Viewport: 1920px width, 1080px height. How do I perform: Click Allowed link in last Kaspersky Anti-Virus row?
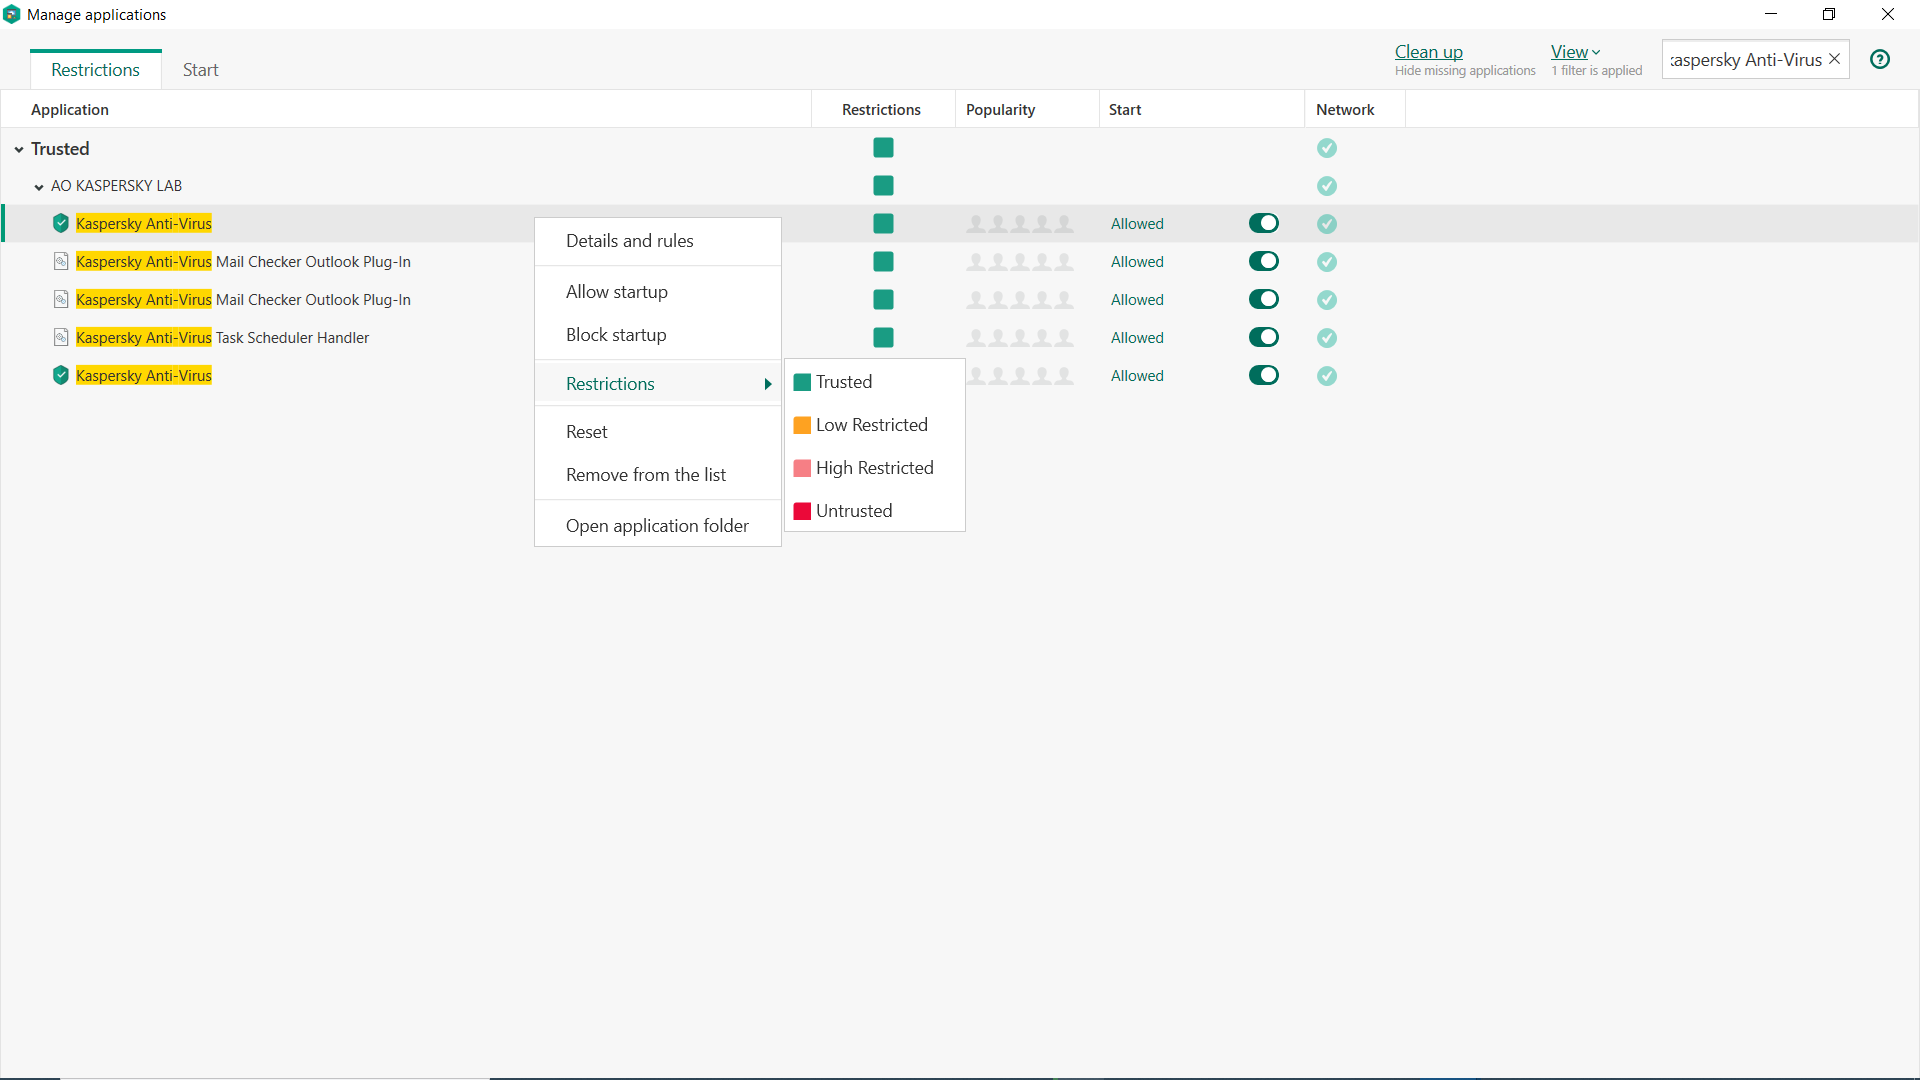[x=1137, y=376]
